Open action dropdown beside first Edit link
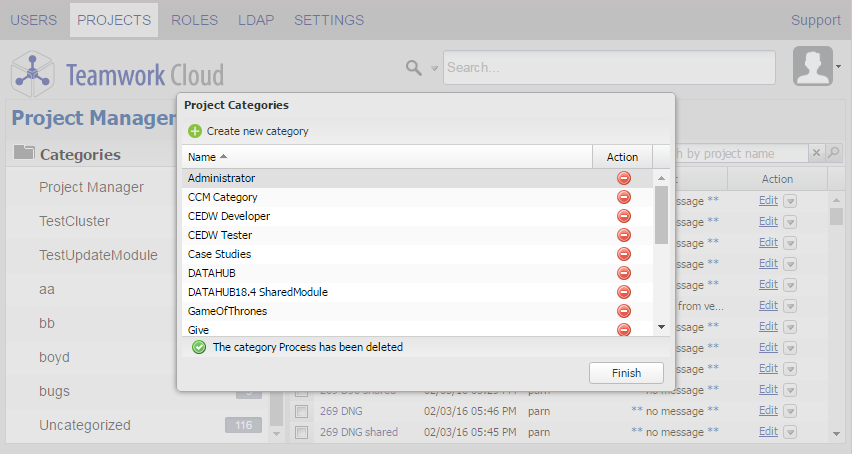The image size is (852, 454). [x=790, y=199]
